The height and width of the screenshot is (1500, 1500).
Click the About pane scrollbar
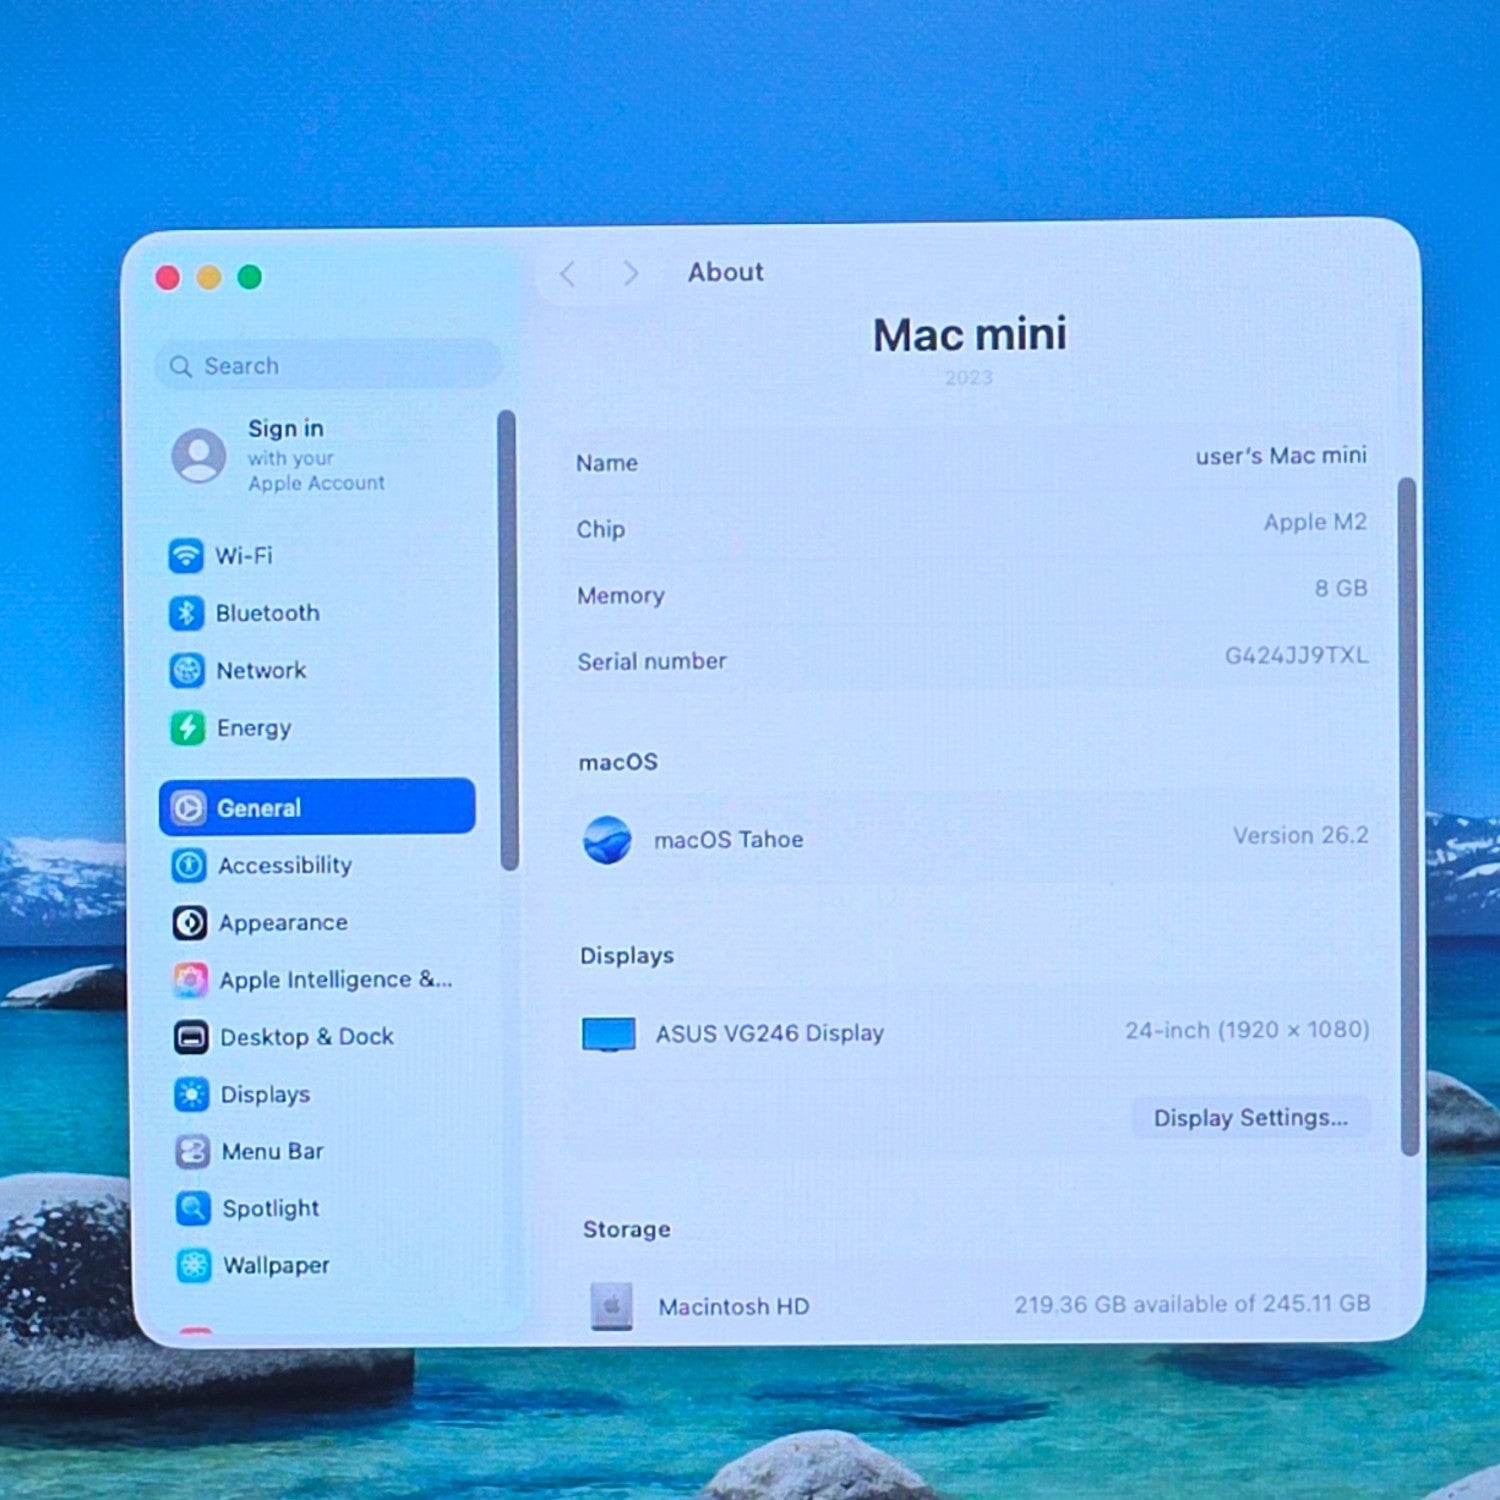point(1408,817)
